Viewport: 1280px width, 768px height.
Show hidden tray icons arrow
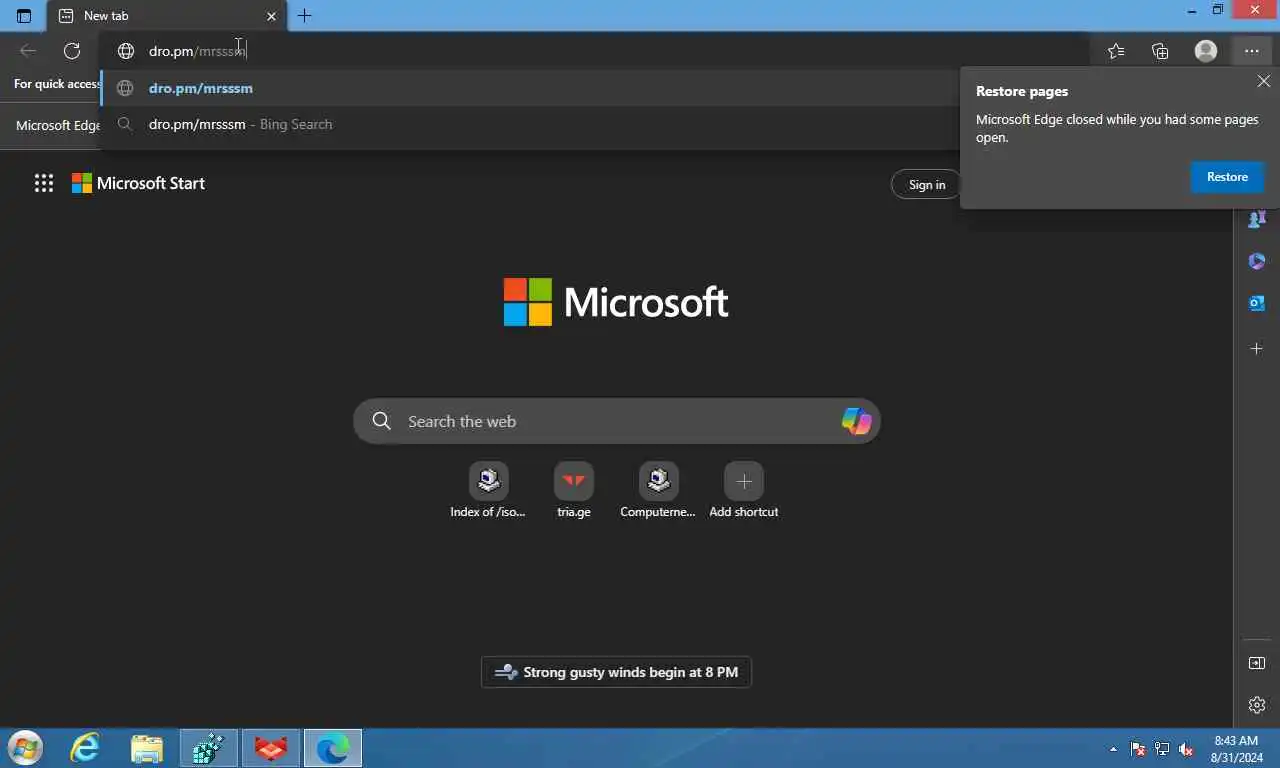(1114, 749)
